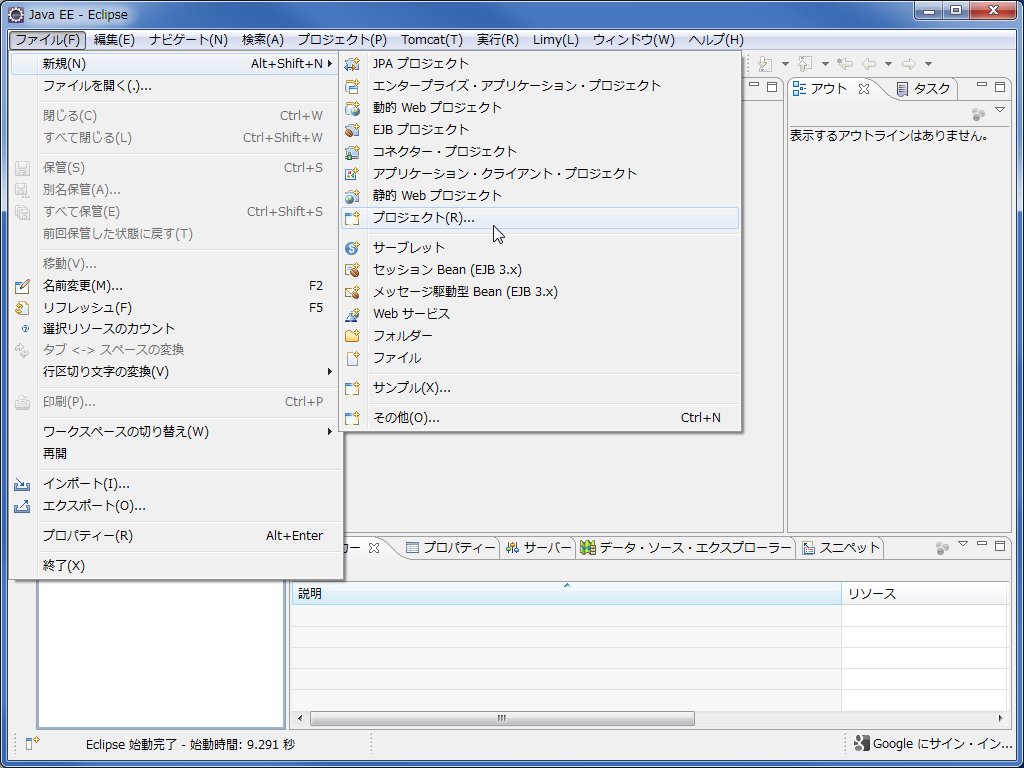The image size is (1024, 768).
Task: Click the エクスポート(O) icon
Action: [x=22, y=506]
